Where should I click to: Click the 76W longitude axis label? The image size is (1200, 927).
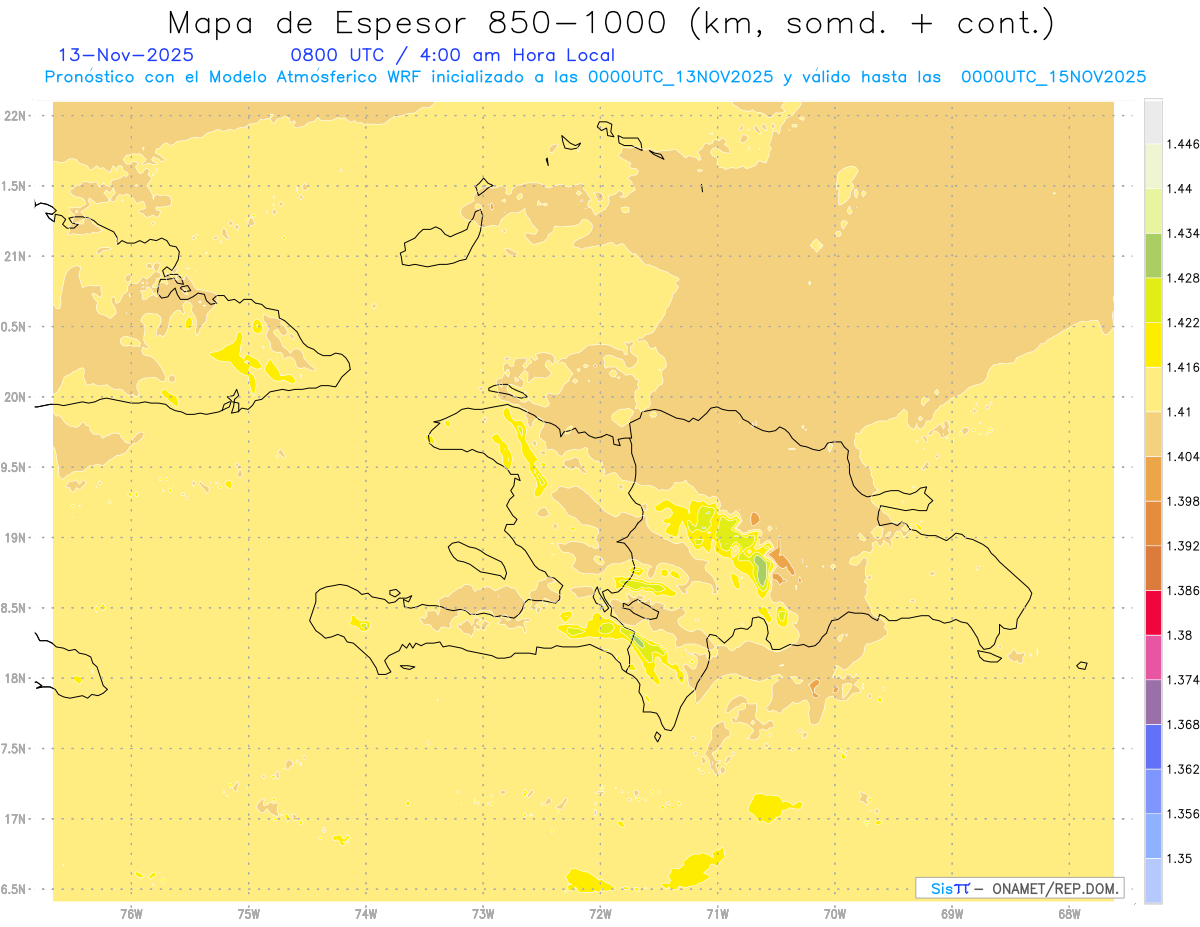[x=131, y=914]
